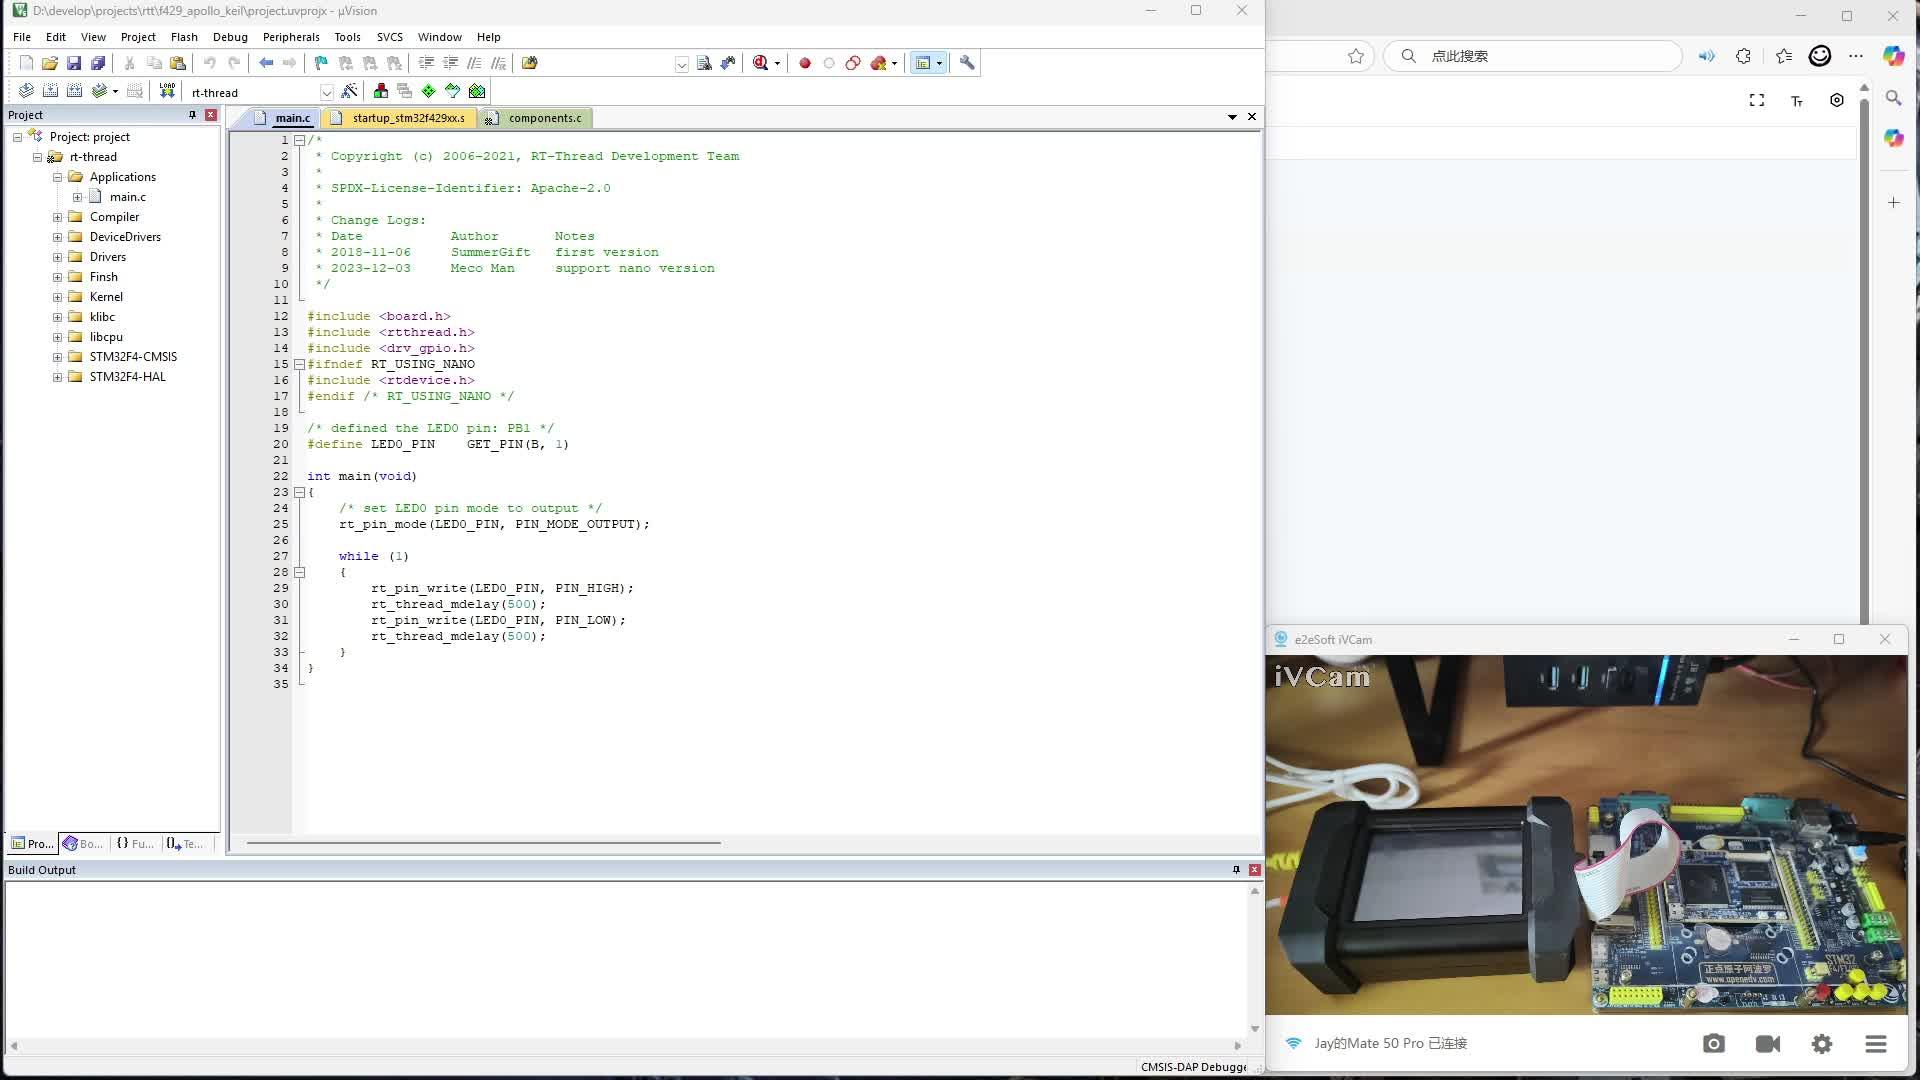Click Save All toolbar icon
The image size is (1920, 1080).
(x=98, y=63)
